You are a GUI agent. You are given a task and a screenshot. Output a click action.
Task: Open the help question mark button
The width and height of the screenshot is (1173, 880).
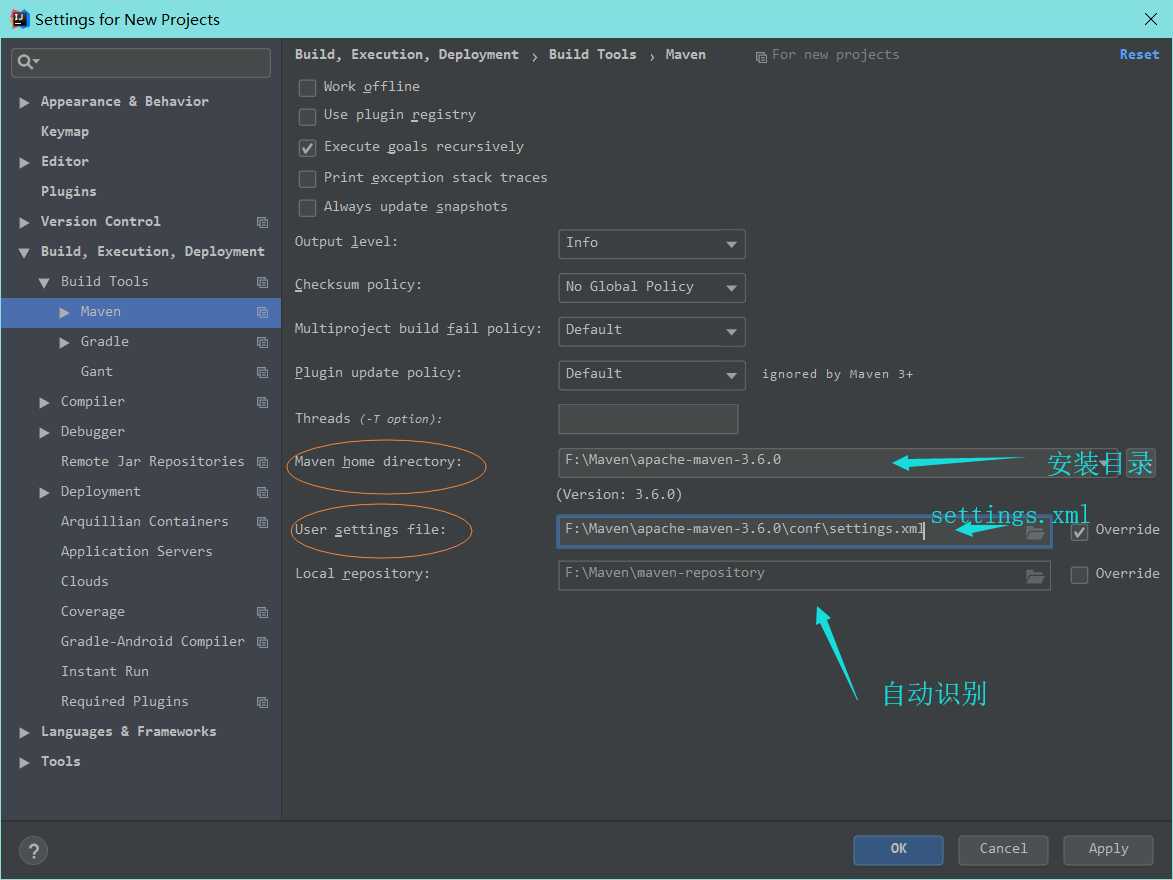34,850
